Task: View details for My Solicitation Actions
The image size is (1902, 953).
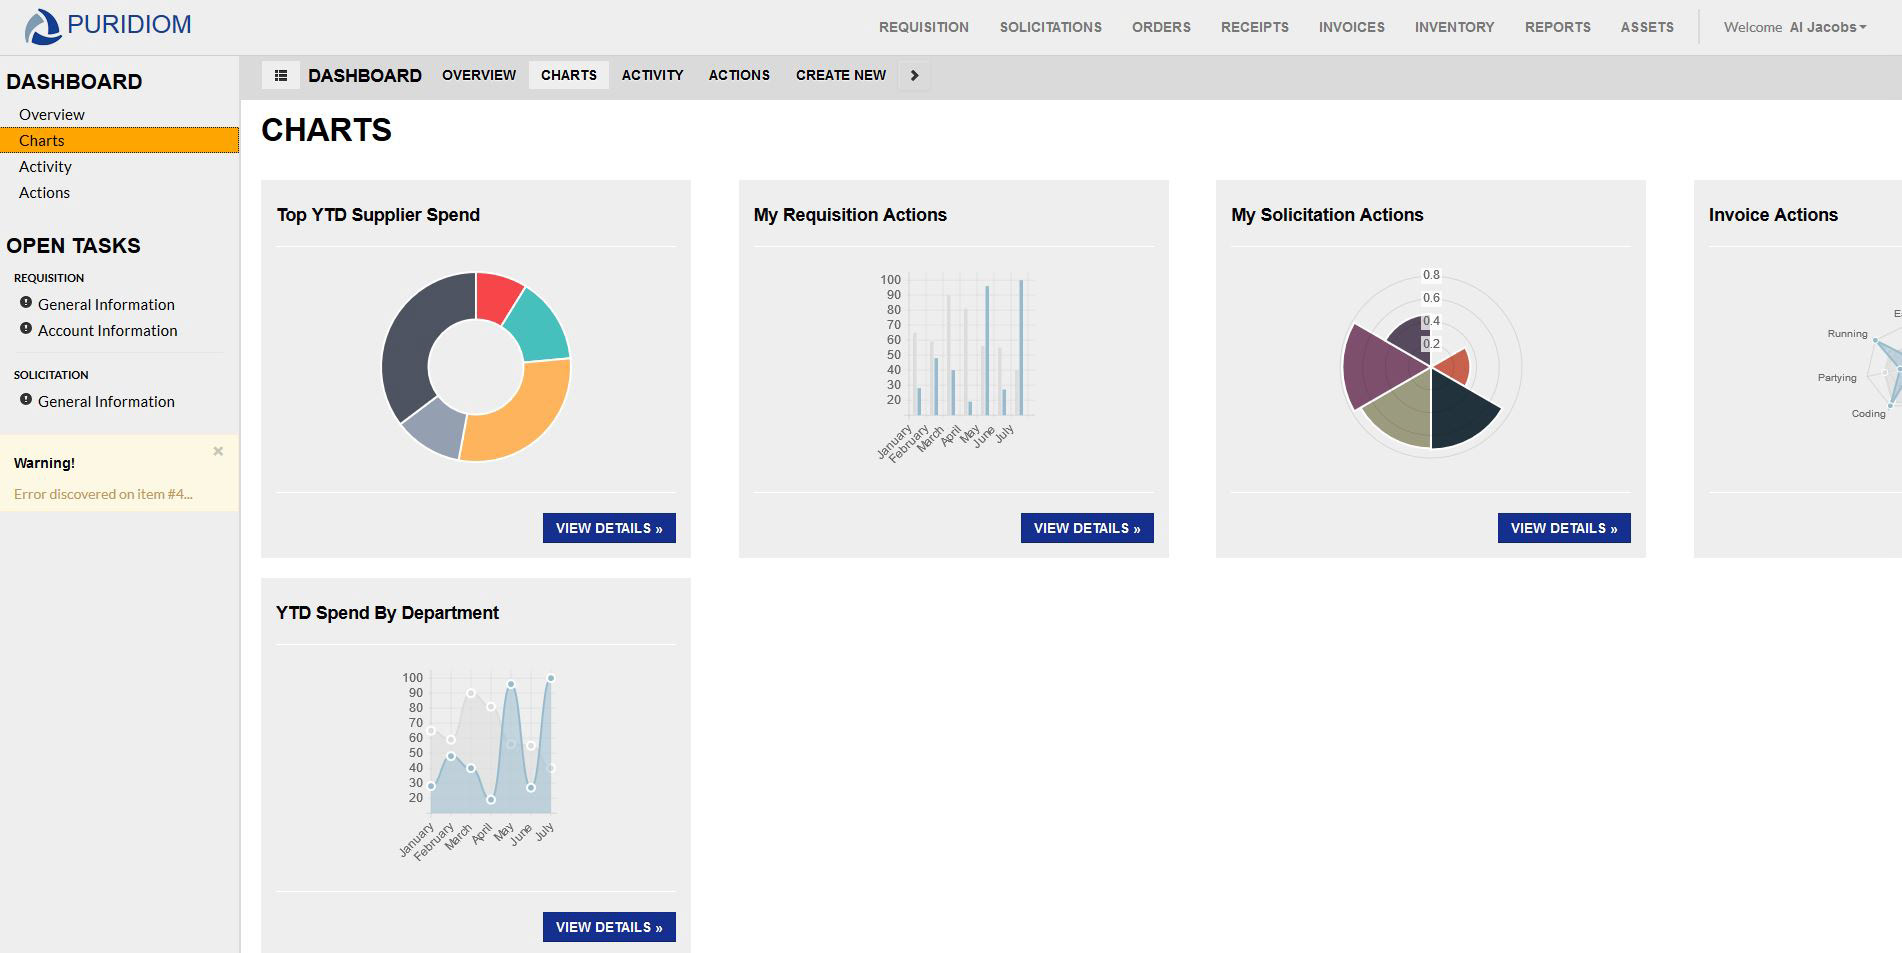Action: (x=1564, y=528)
